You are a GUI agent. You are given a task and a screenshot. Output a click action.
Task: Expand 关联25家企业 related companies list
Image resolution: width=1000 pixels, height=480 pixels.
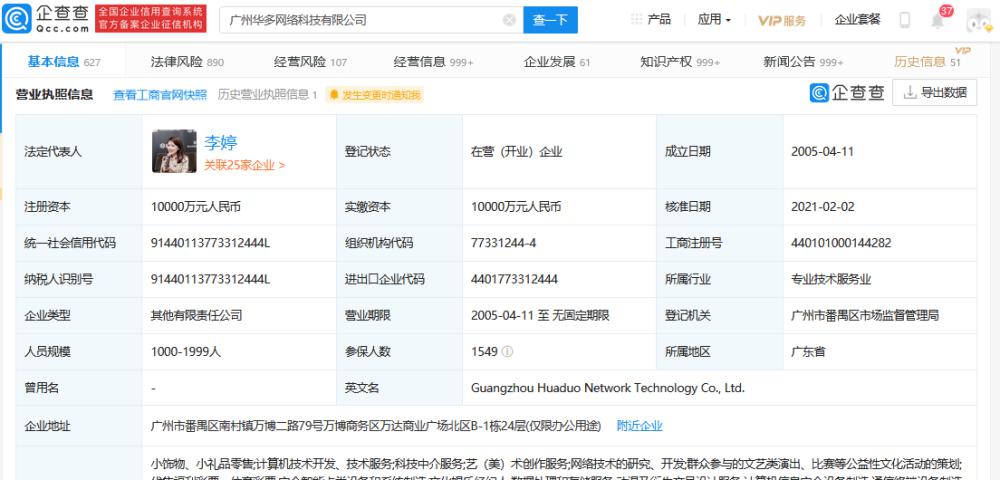coord(244,165)
